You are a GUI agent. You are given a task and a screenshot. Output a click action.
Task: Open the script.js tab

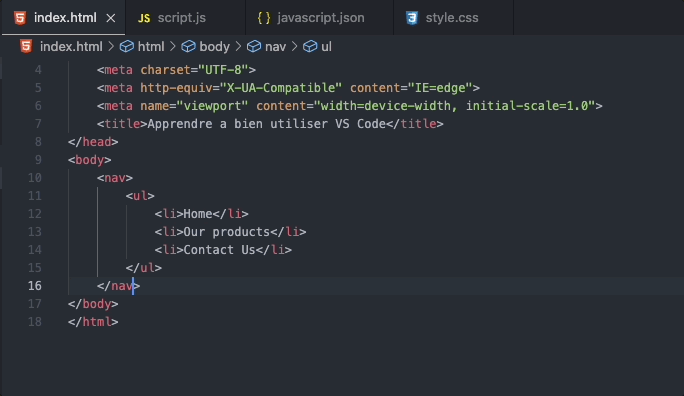[x=185, y=18]
